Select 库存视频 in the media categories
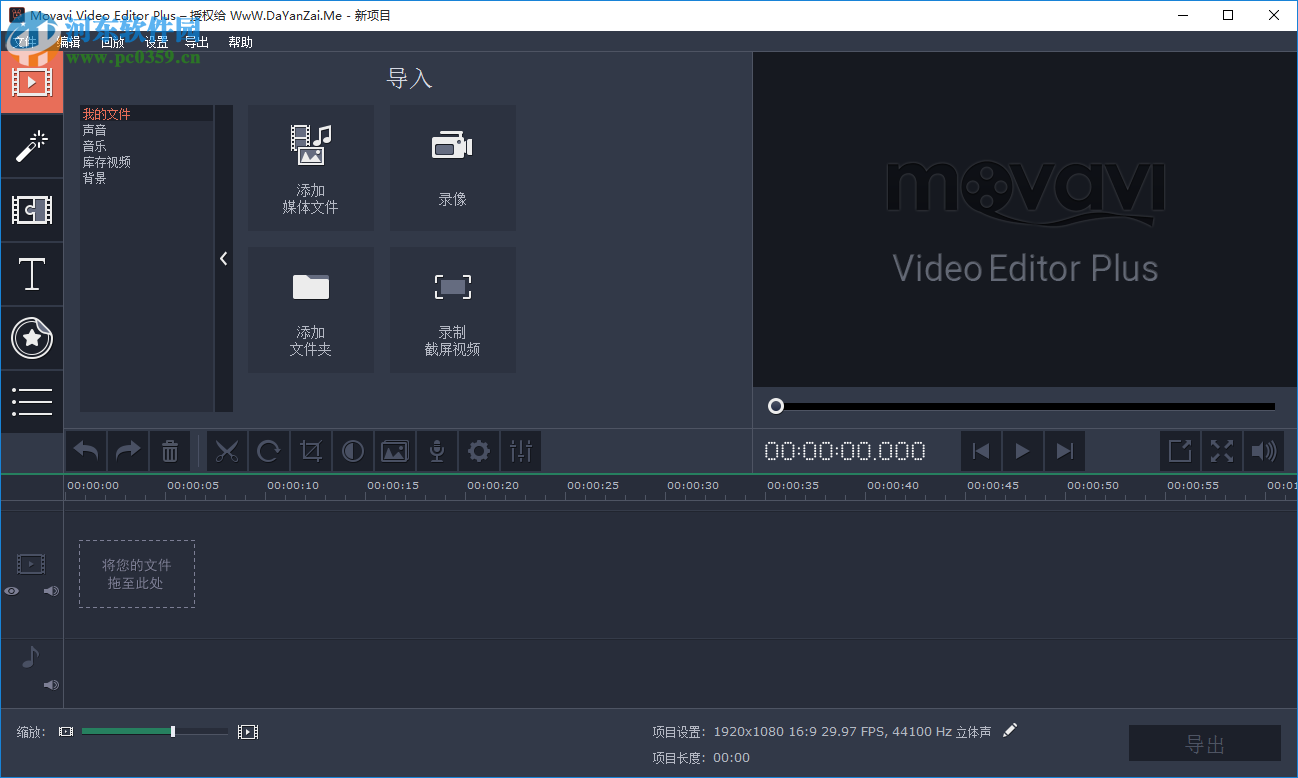This screenshot has width=1298, height=778. pyautogui.click(x=107, y=161)
